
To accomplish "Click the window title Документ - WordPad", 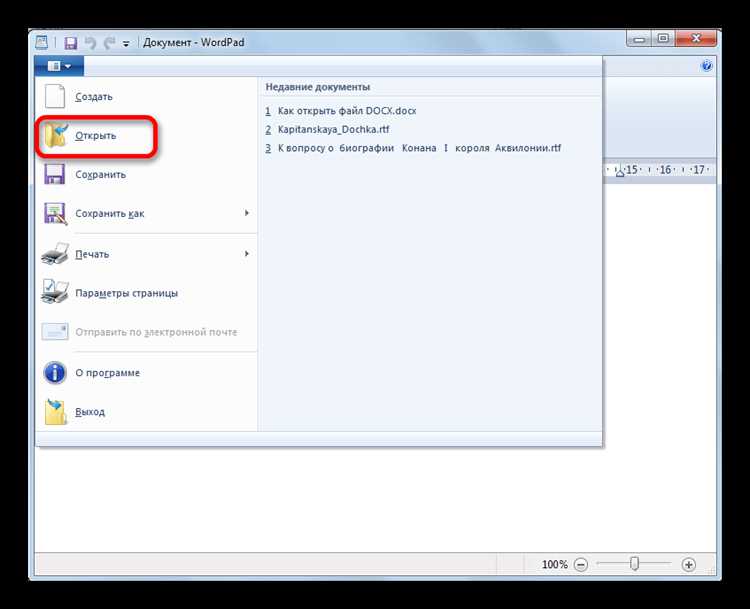I will [194, 43].
